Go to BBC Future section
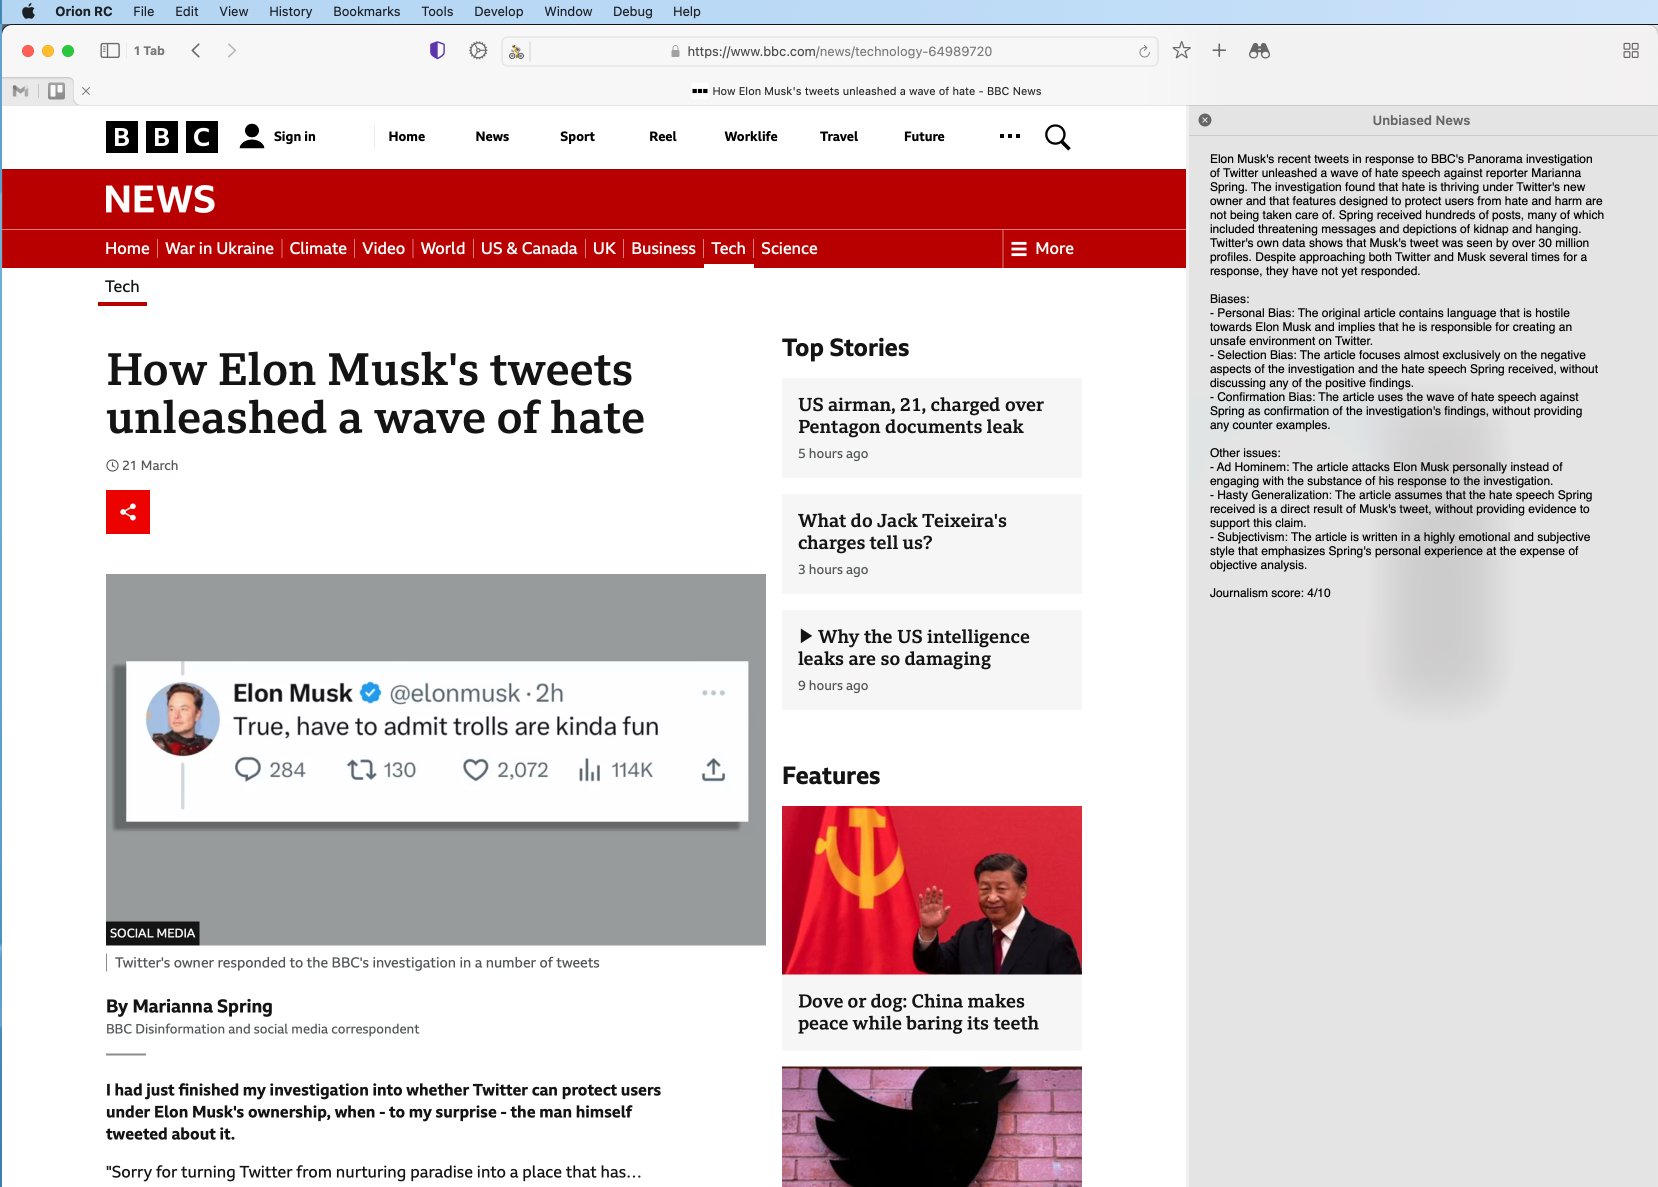 pos(924,137)
